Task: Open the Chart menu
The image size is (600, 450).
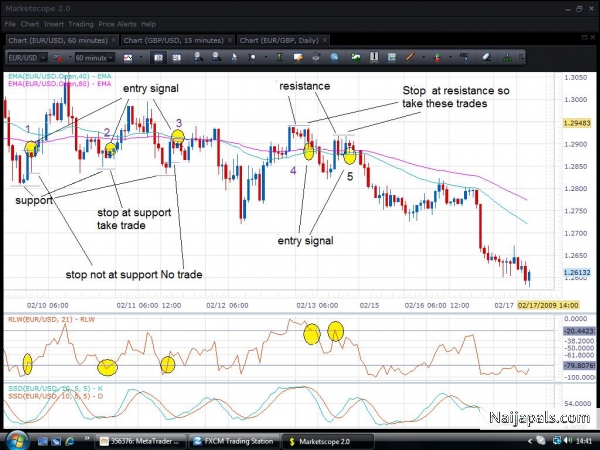Action: tap(30, 24)
